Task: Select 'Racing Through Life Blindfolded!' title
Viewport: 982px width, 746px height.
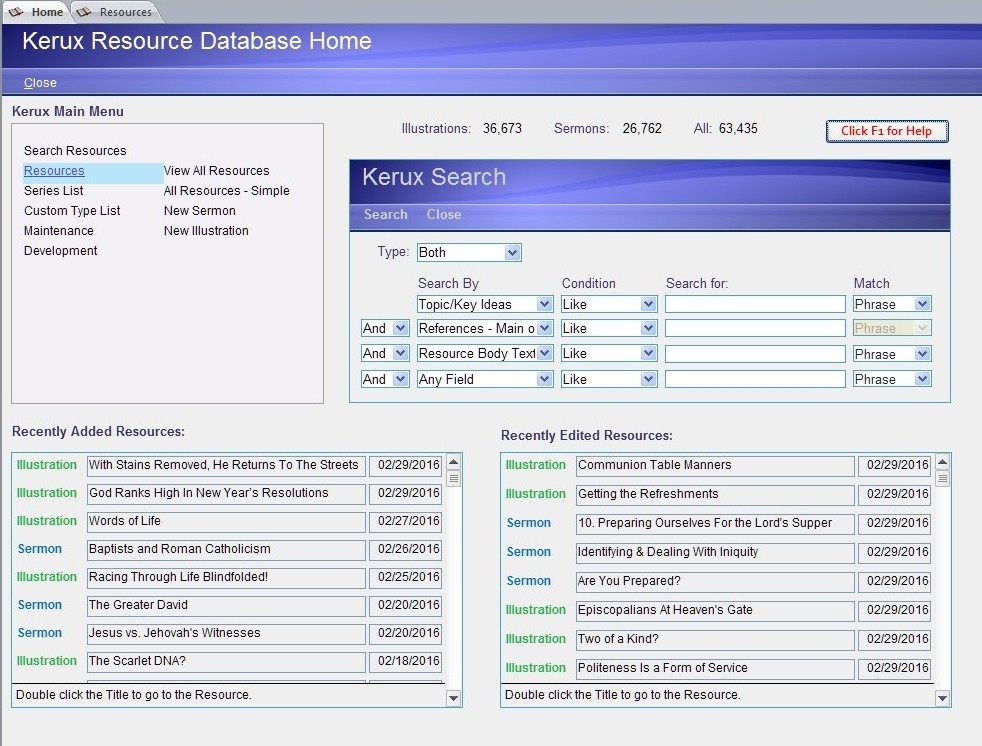Action: [226, 577]
